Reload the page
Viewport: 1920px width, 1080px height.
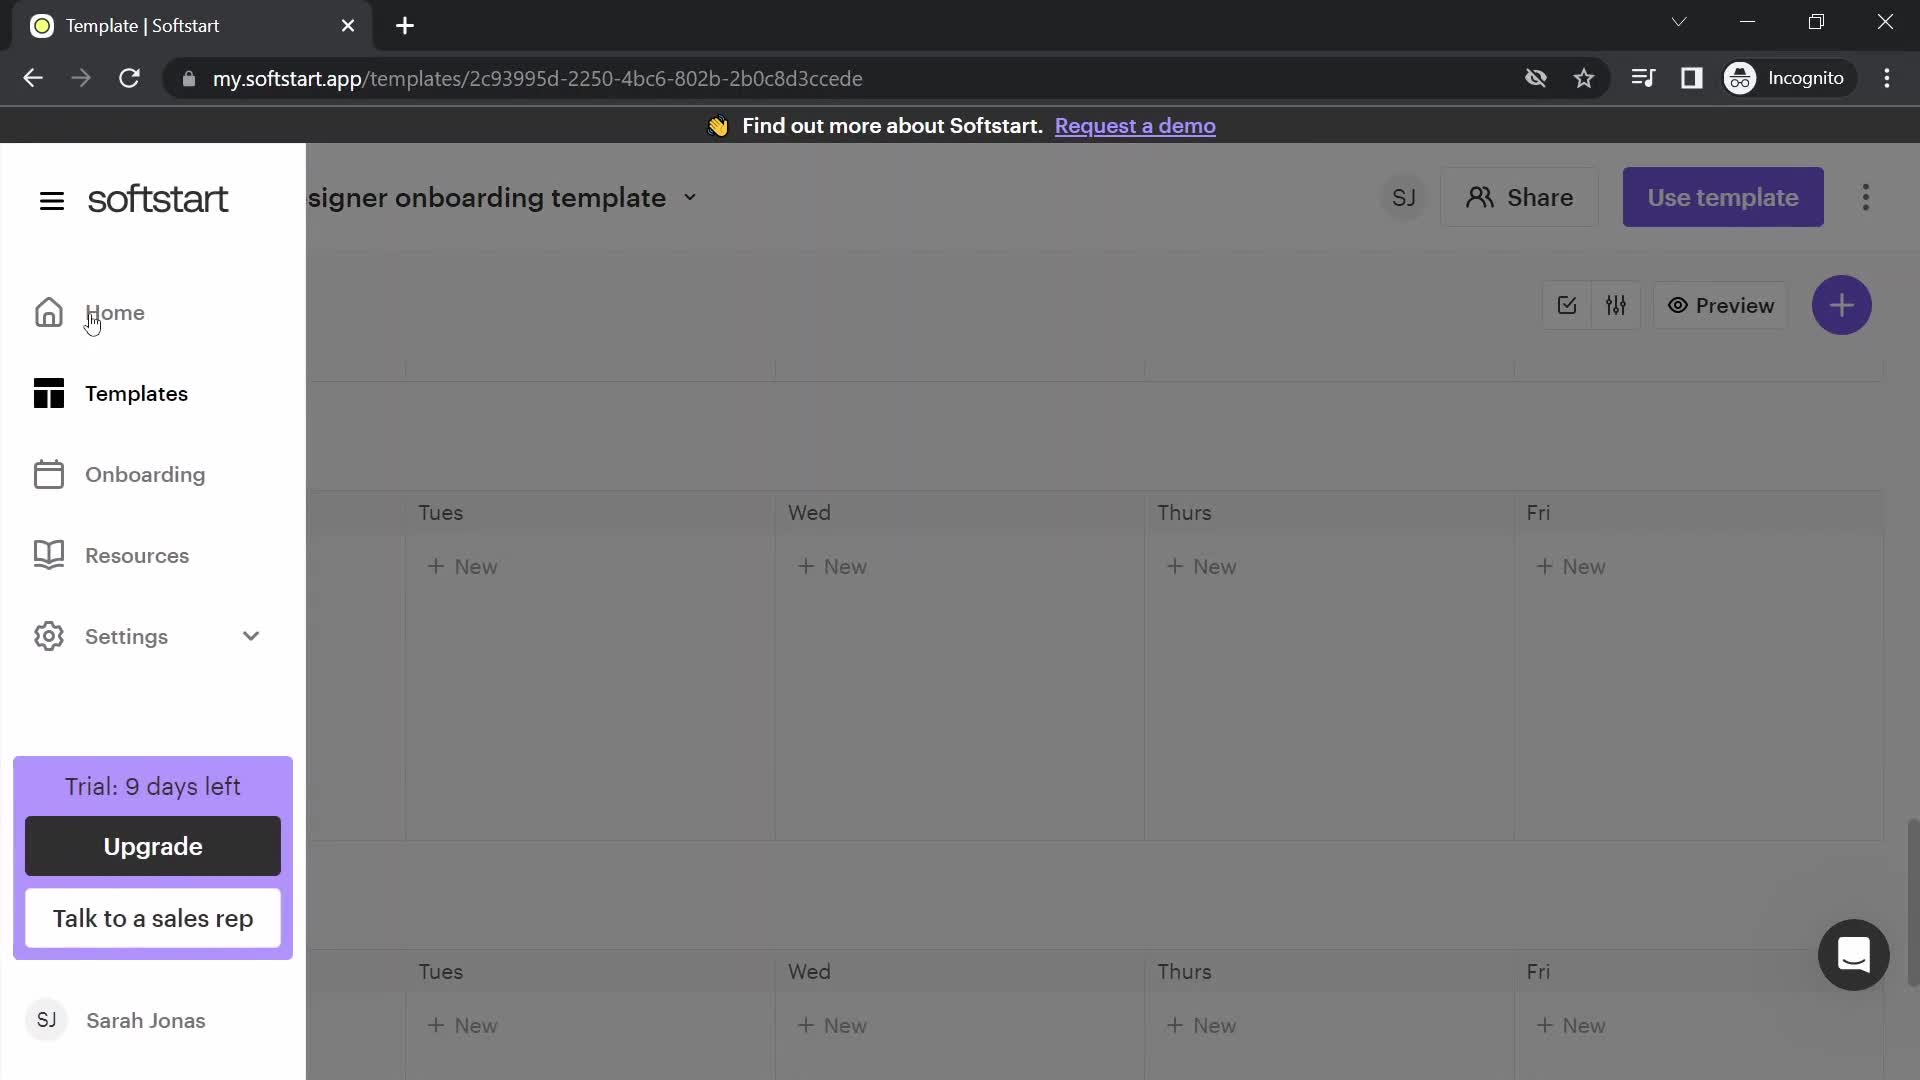[129, 78]
